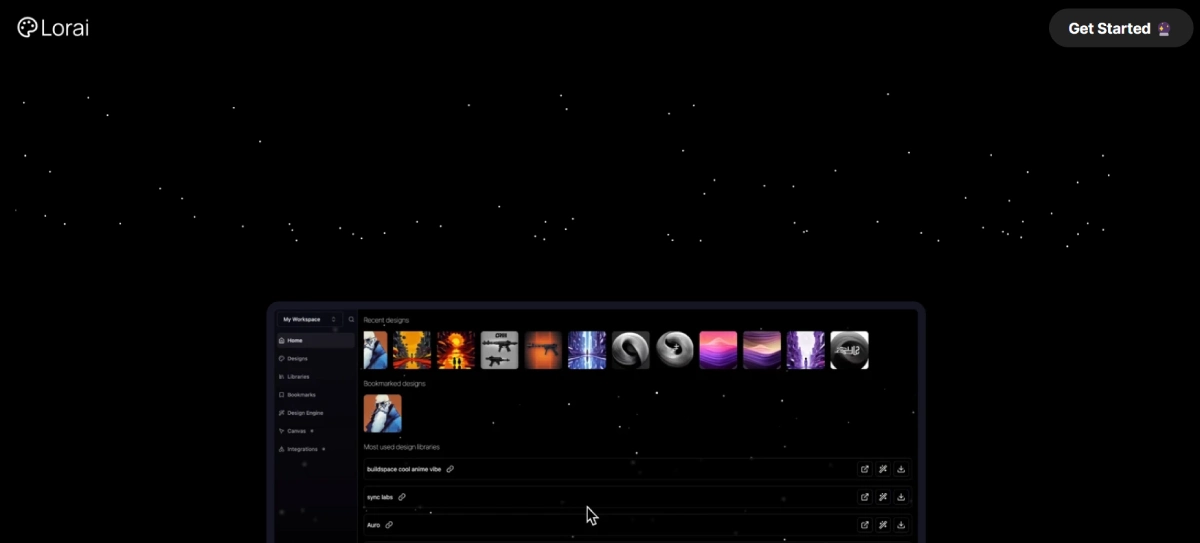Image resolution: width=1200 pixels, height=543 pixels.
Task: Open Bookmarks in the sidebar
Action: click(300, 395)
